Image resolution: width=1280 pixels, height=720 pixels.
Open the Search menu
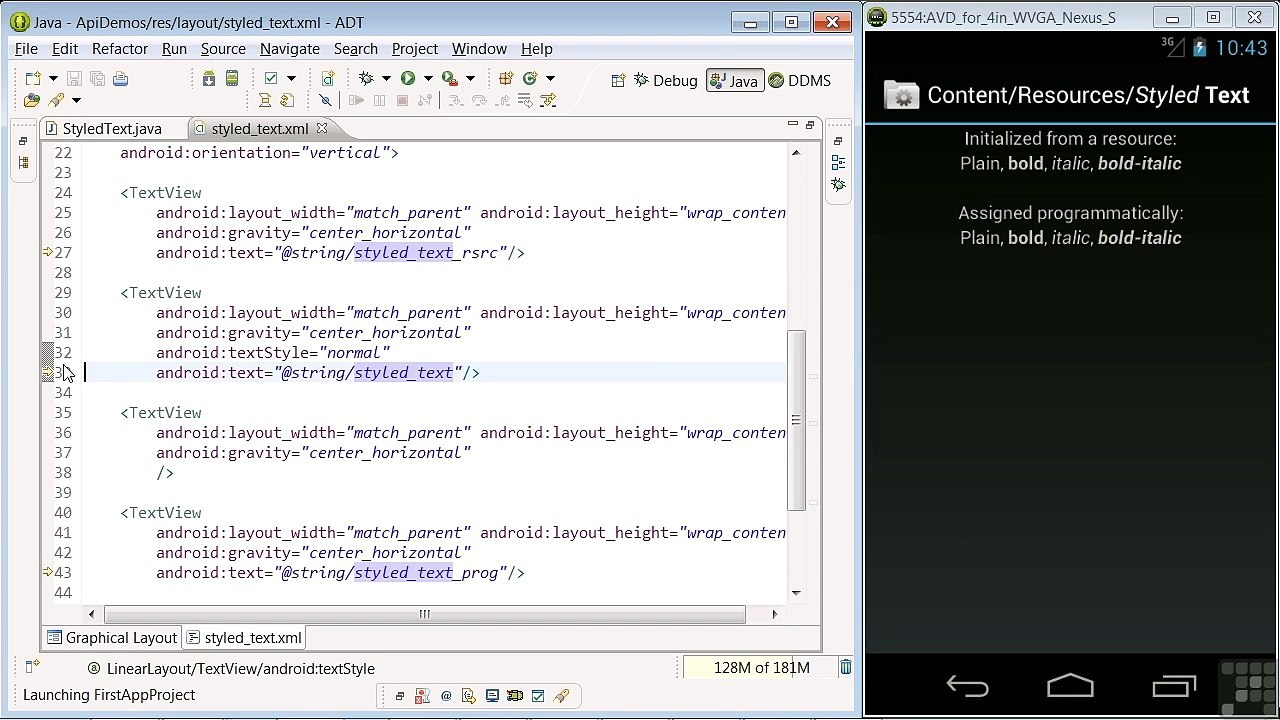[356, 49]
